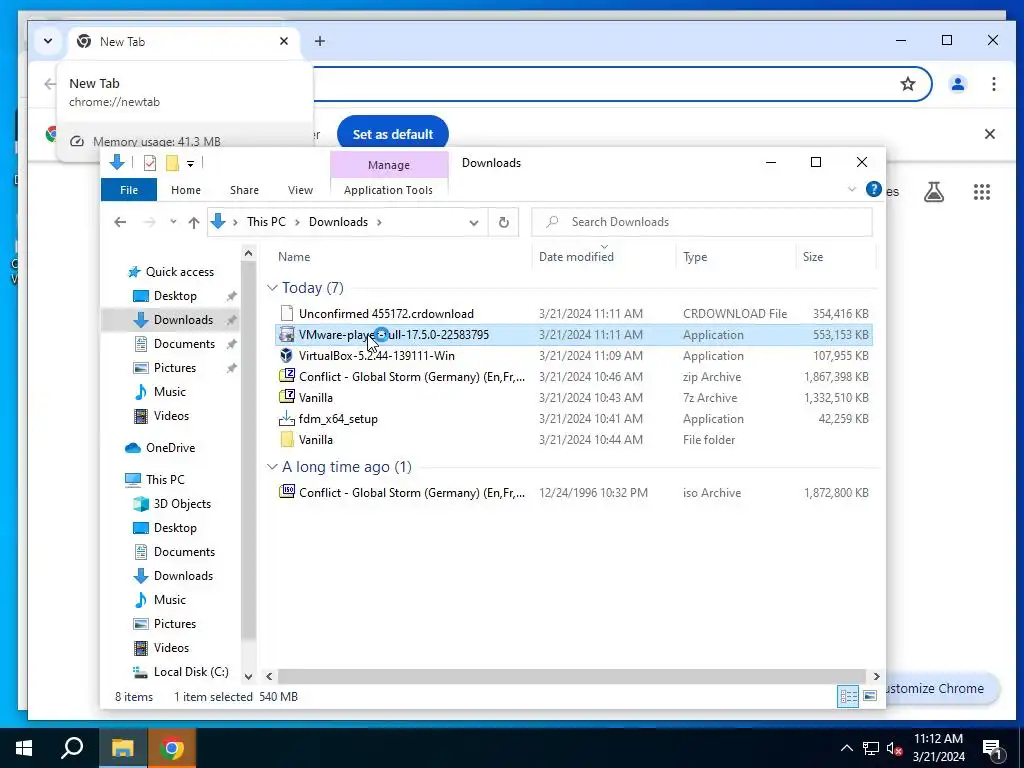Open the Windows Start menu
Image resolution: width=1024 pixels, height=768 pixels.
24,748
